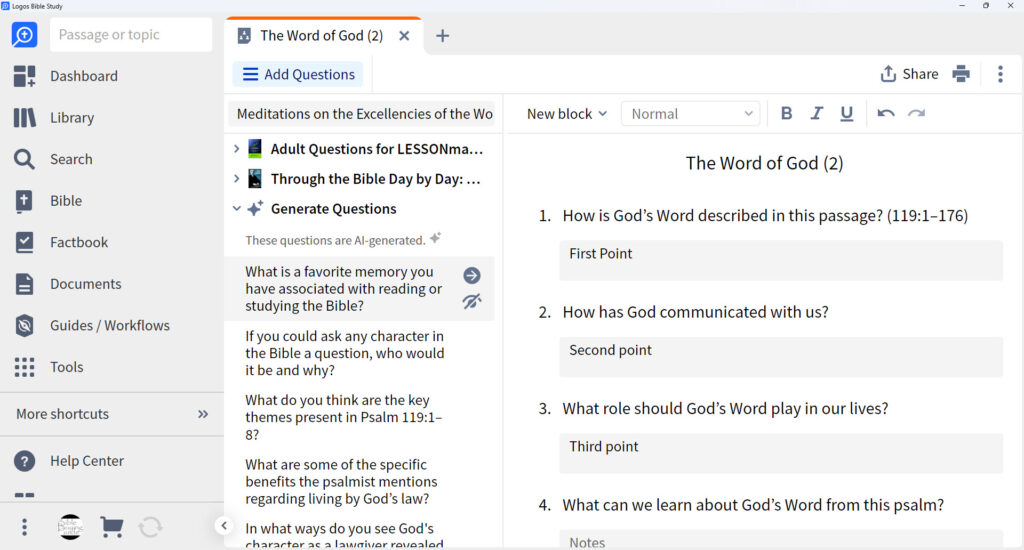Click into the Third point answer box
This screenshot has width=1024, height=550.
(780, 453)
